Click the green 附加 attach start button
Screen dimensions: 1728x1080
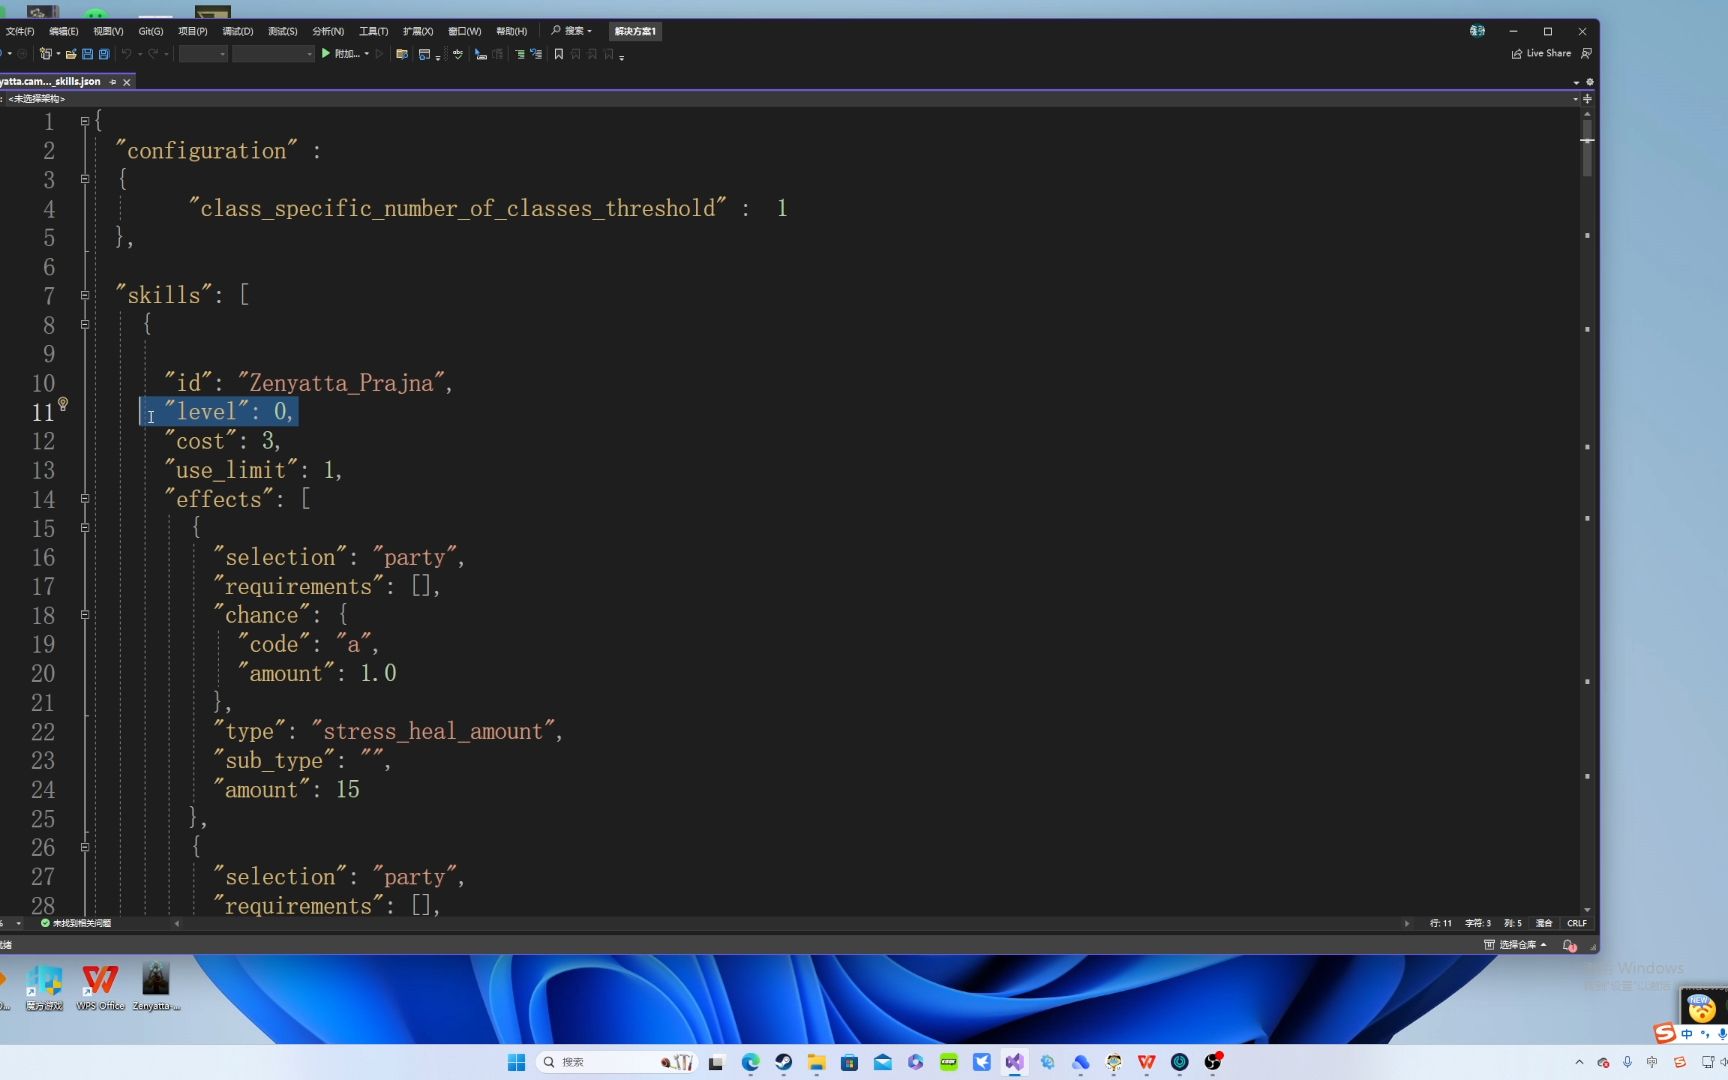[x=340, y=54]
